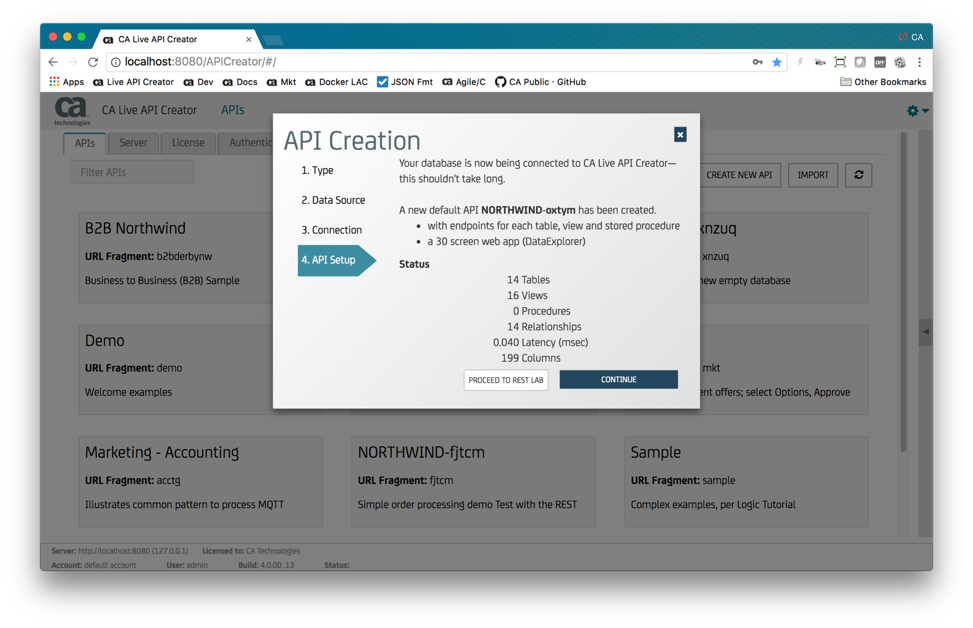Click the CONTINUE button
Screen dimensions: 973x628
point(618,380)
